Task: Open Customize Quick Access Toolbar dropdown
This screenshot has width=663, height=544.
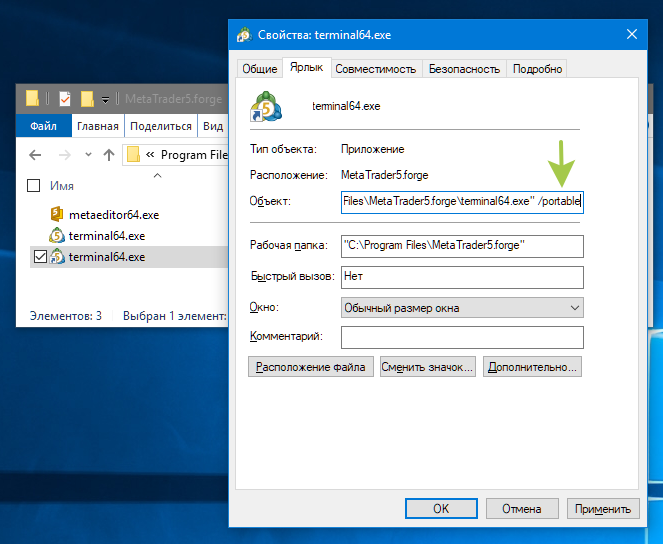Action: coord(105,99)
